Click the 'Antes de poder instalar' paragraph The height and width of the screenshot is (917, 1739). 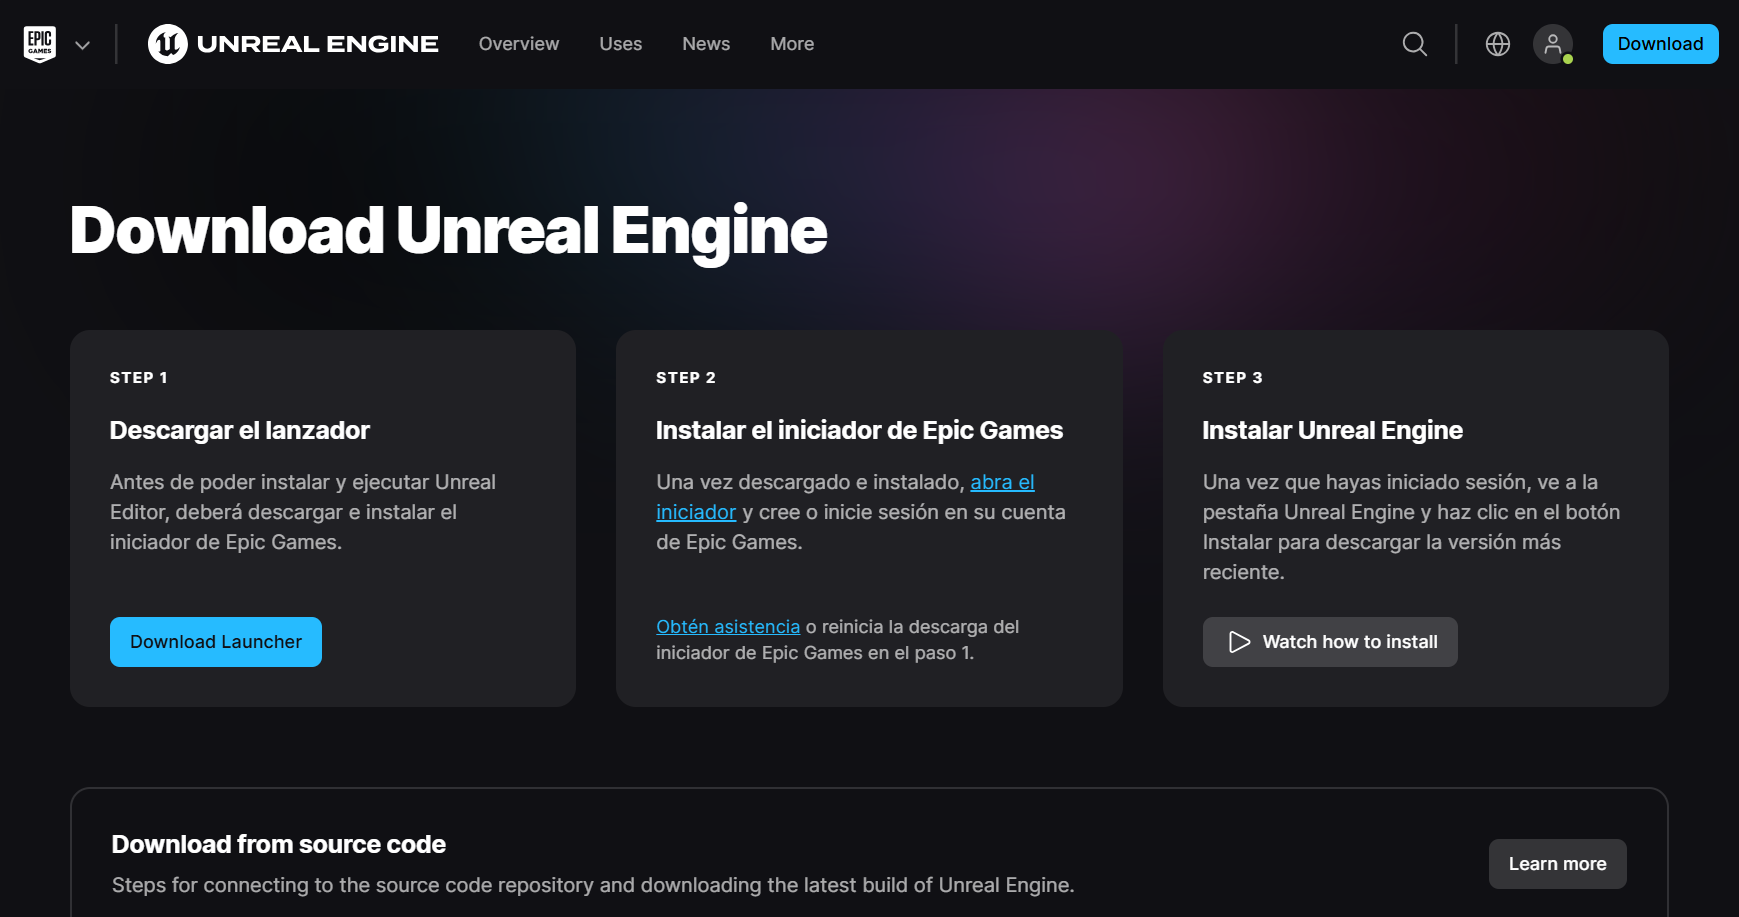303,512
